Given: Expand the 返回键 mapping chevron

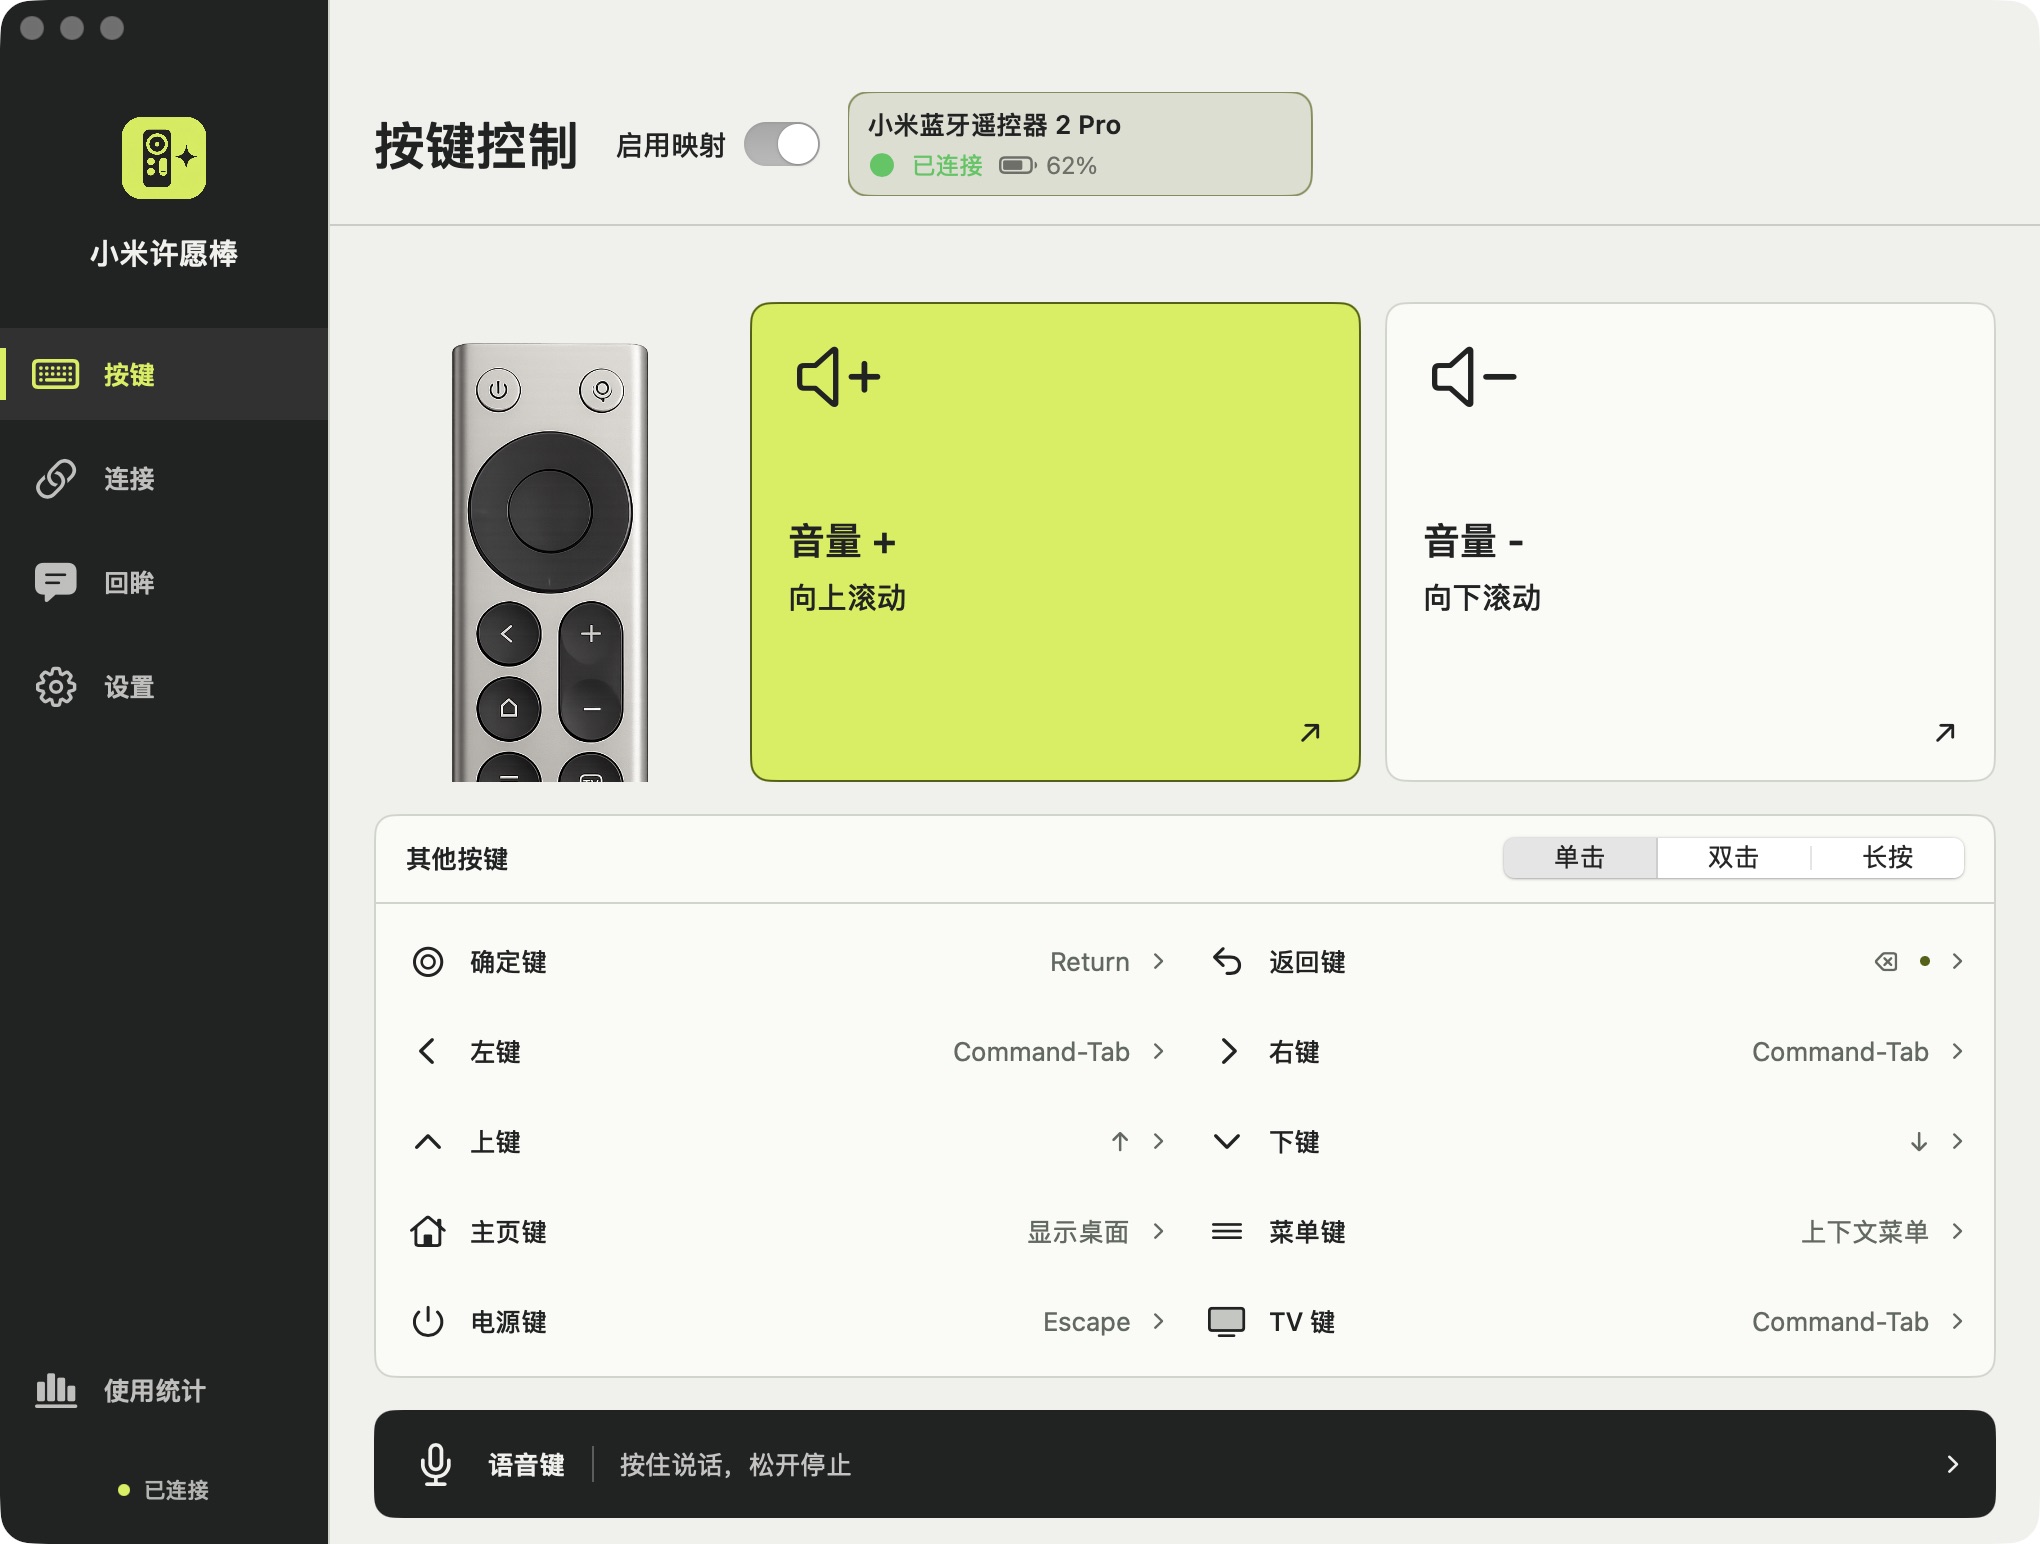Looking at the screenshot, I should [x=1958, y=961].
